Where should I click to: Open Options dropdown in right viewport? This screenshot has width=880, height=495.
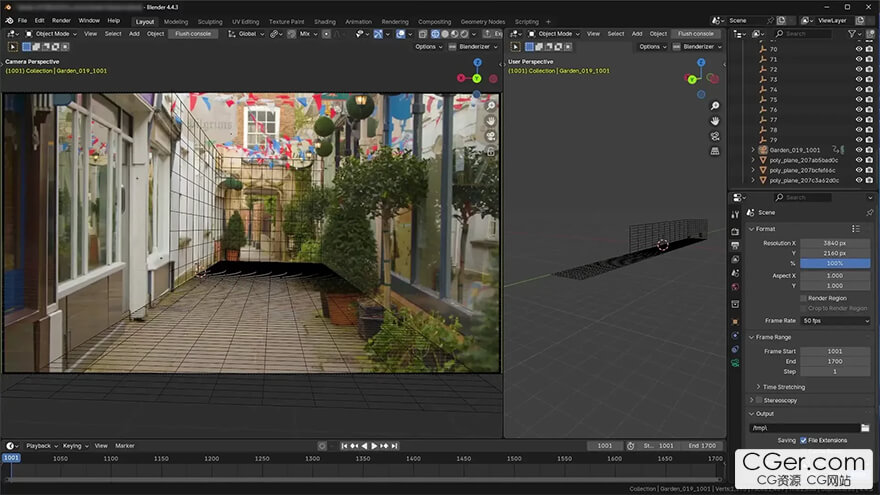pyautogui.click(x=653, y=47)
